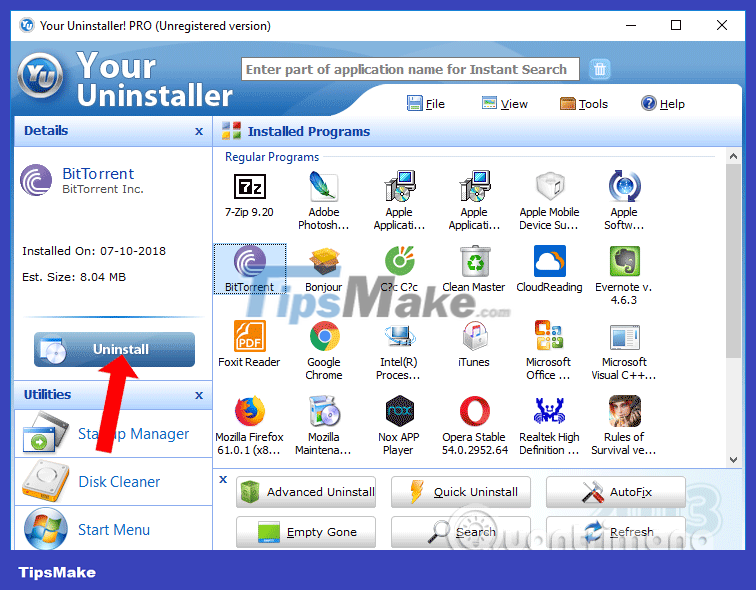This screenshot has width=756, height=590.
Task: Open the Startup Manager utility
Action: click(x=114, y=433)
